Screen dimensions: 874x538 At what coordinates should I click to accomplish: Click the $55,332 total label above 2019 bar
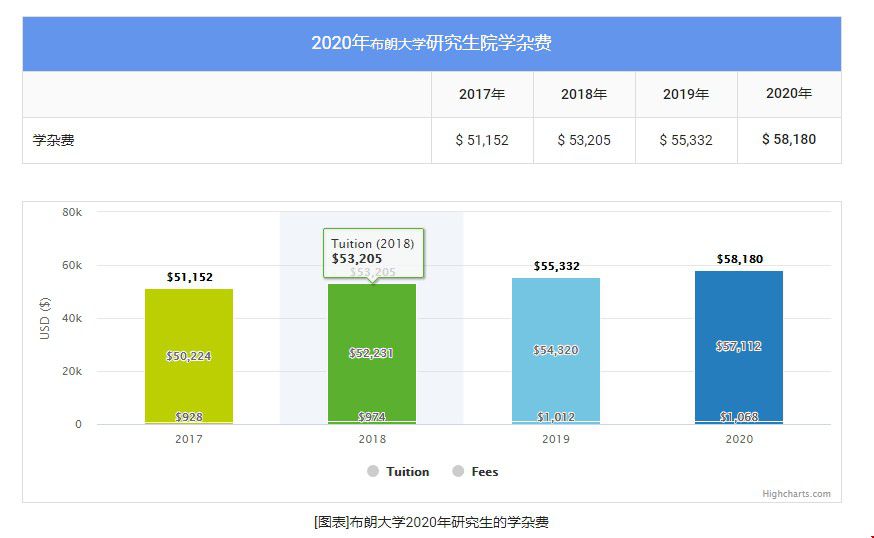[x=556, y=266]
